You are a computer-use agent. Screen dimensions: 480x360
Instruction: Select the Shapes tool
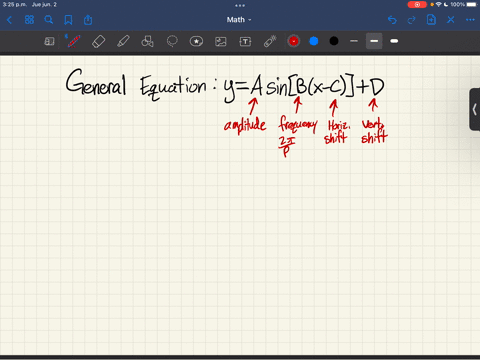point(147,41)
